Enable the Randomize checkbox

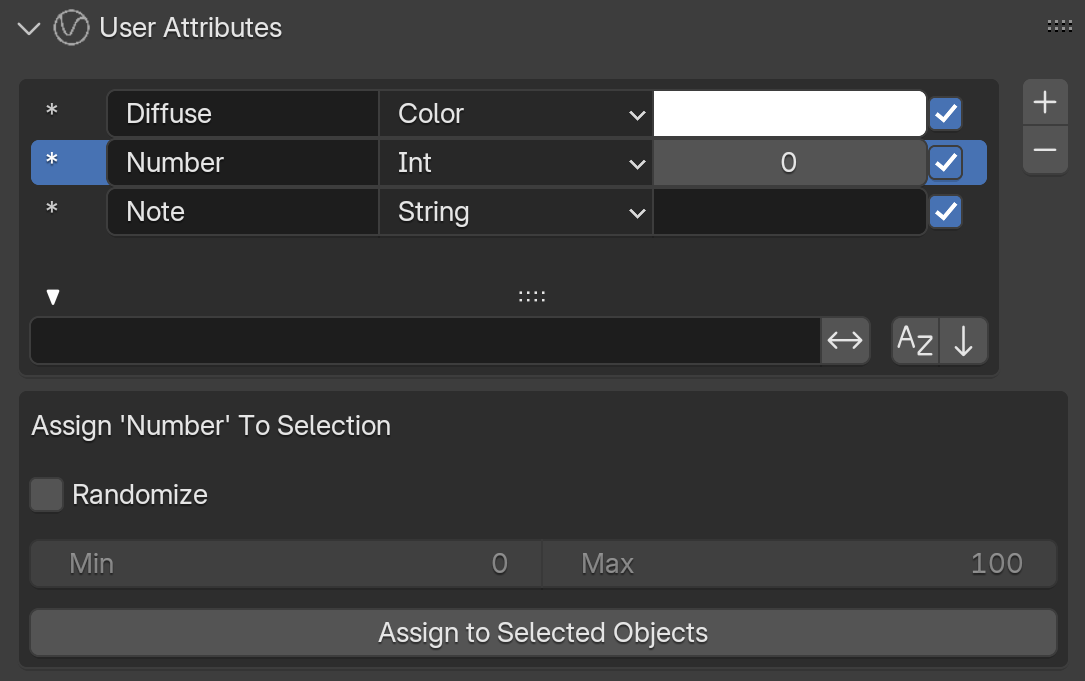coord(46,495)
